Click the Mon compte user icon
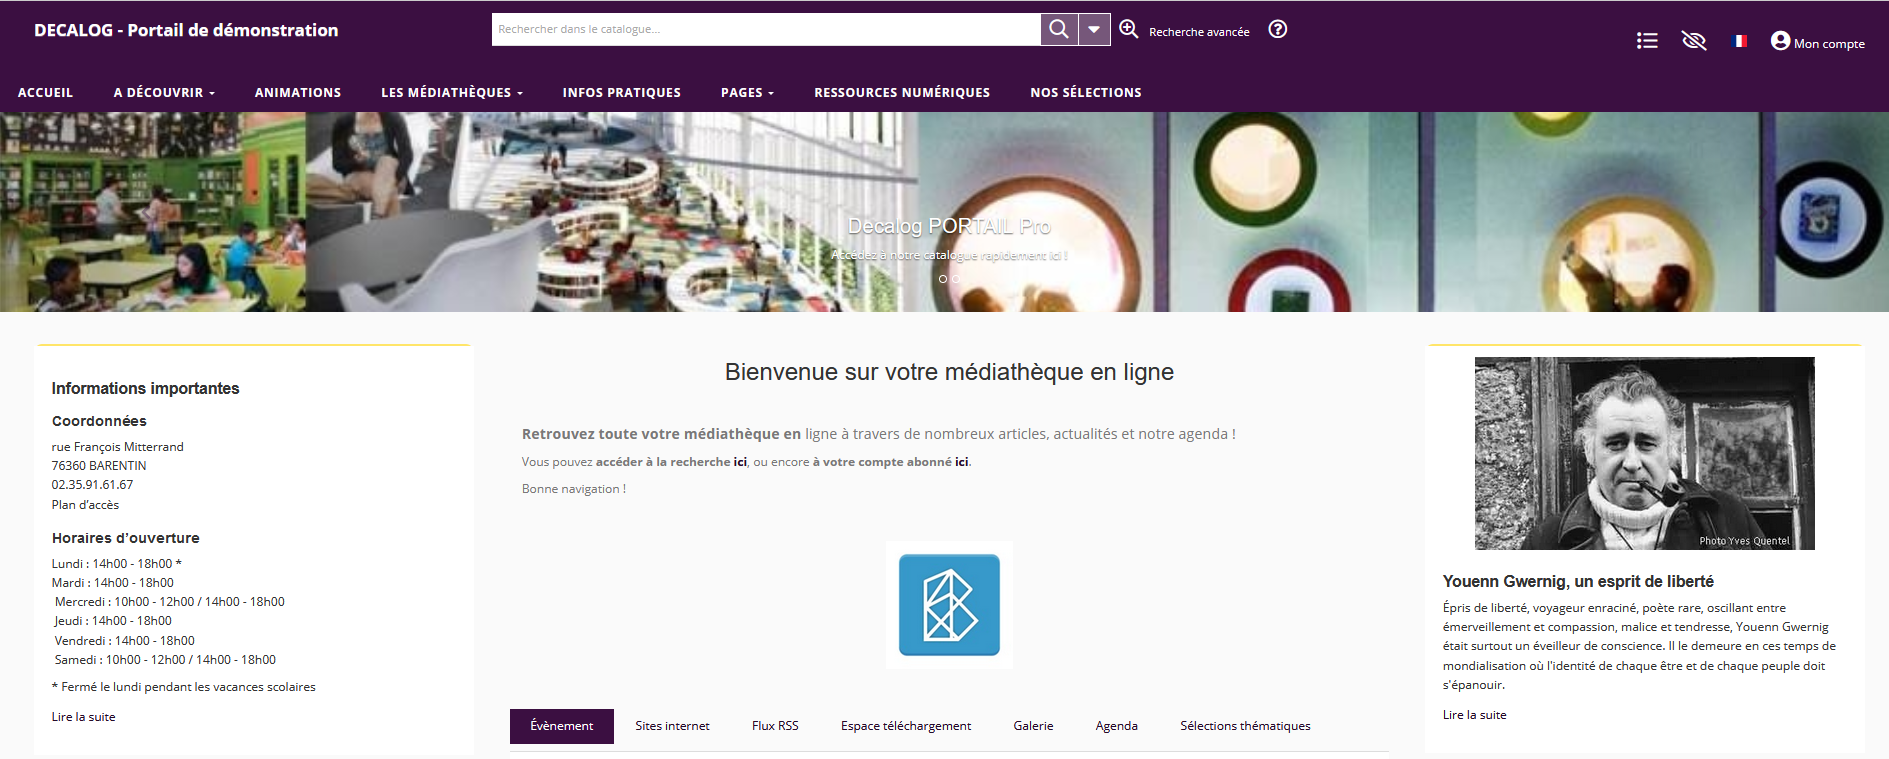The image size is (1889, 759). 1780,41
